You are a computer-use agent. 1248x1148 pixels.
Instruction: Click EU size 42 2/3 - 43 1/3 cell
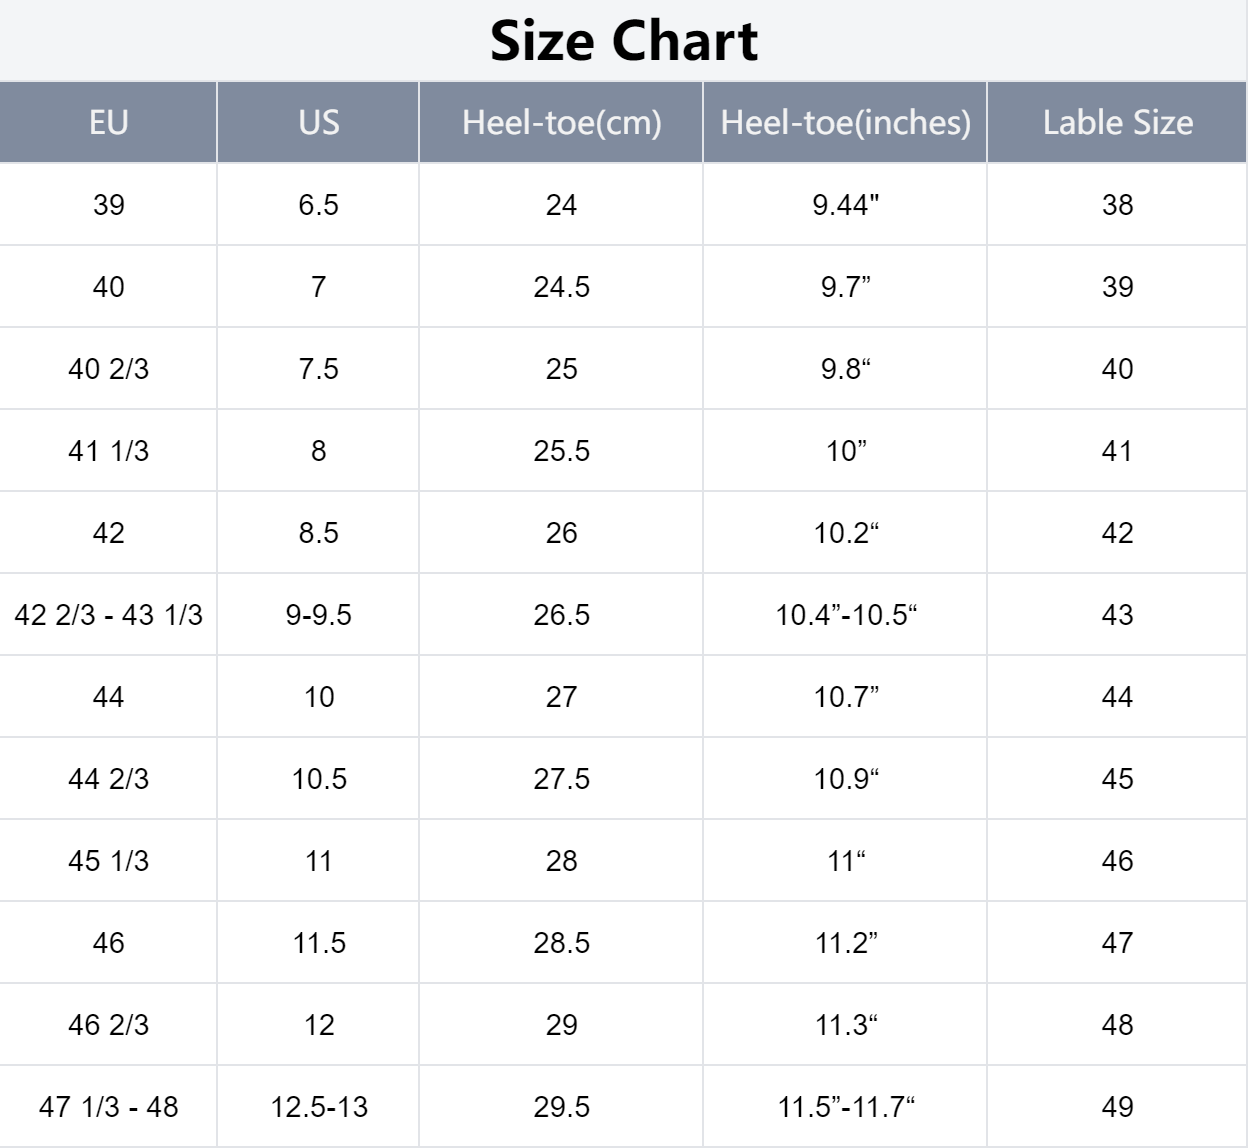tap(108, 615)
